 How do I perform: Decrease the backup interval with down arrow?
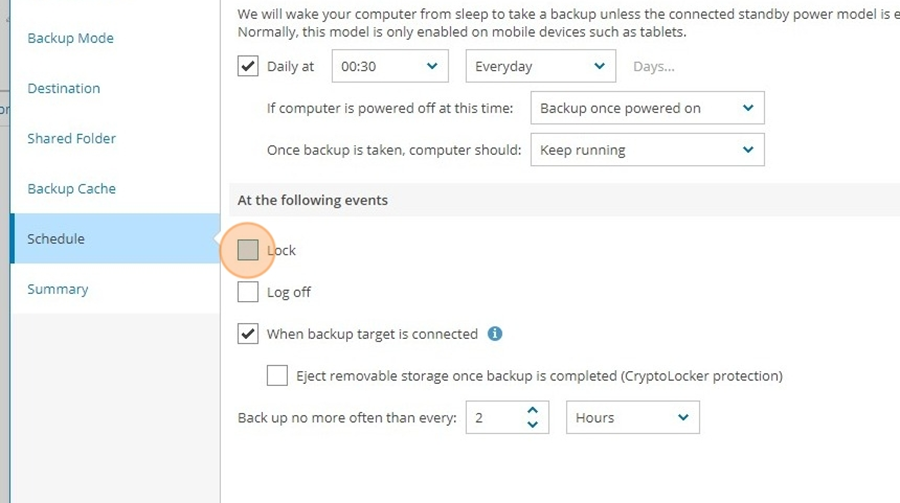coord(533,424)
